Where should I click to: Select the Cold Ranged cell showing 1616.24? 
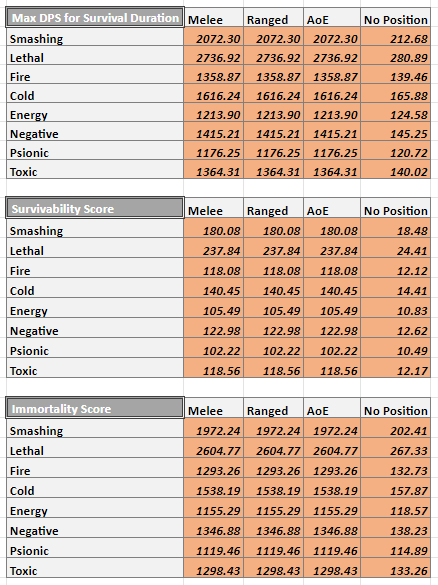[x=273, y=95]
